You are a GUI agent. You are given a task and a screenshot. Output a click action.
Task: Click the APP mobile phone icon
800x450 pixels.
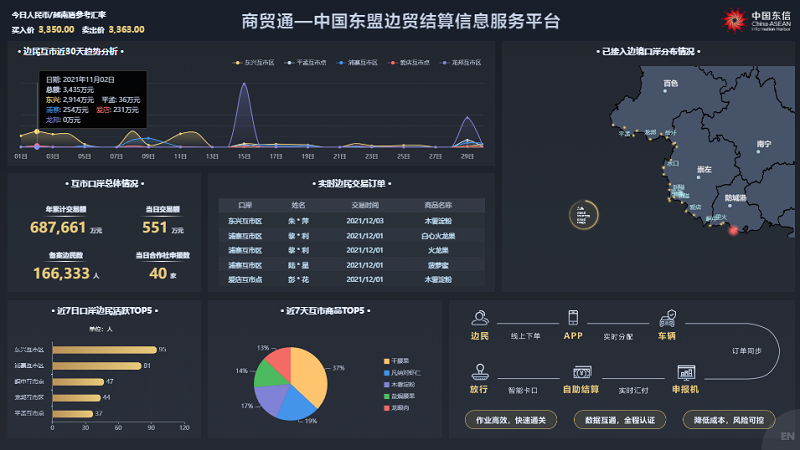[x=573, y=317]
